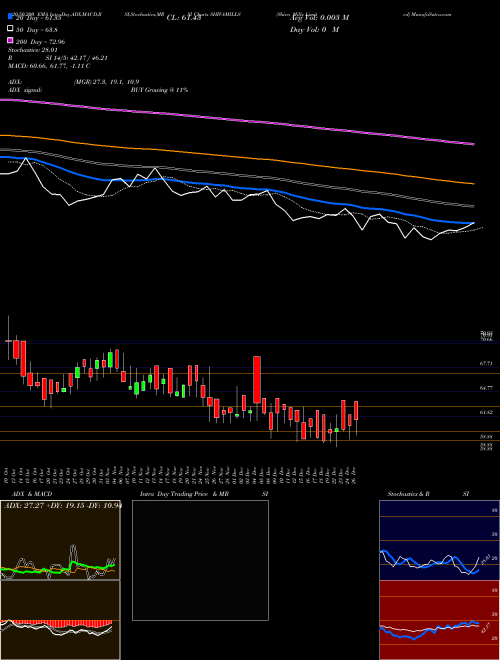Open the red RSI sub-chart

[x=439, y=620]
